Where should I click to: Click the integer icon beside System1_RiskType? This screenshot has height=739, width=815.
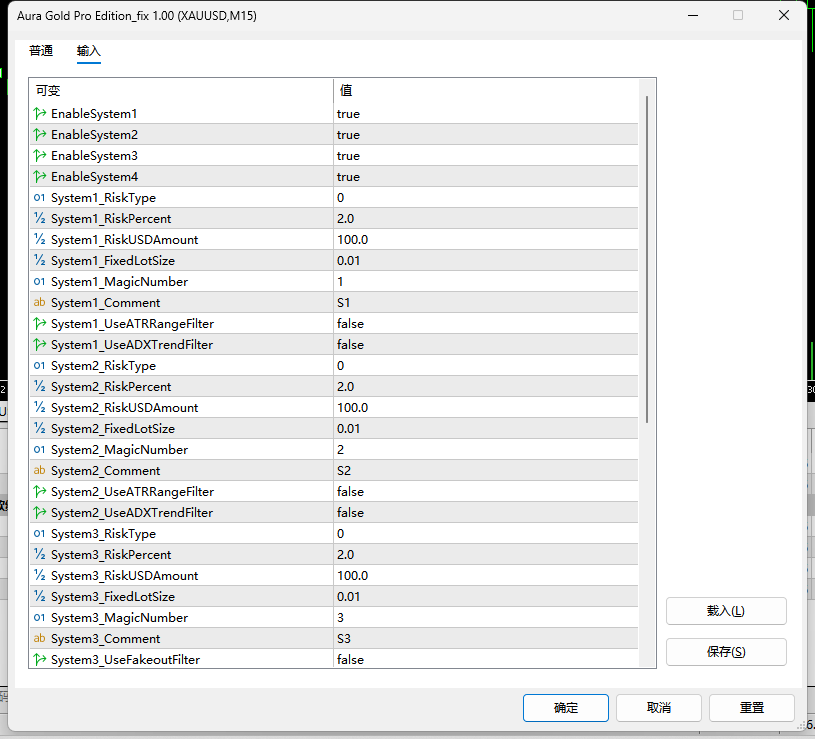coord(40,197)
